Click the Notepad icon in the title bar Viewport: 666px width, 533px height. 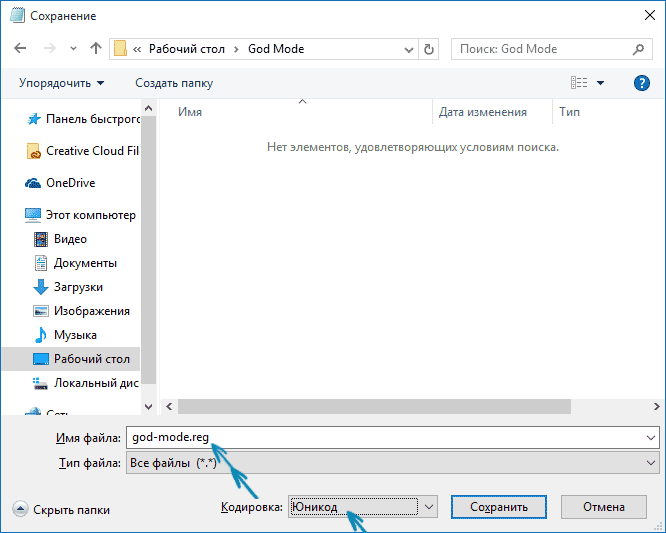[x=17, y=15]
